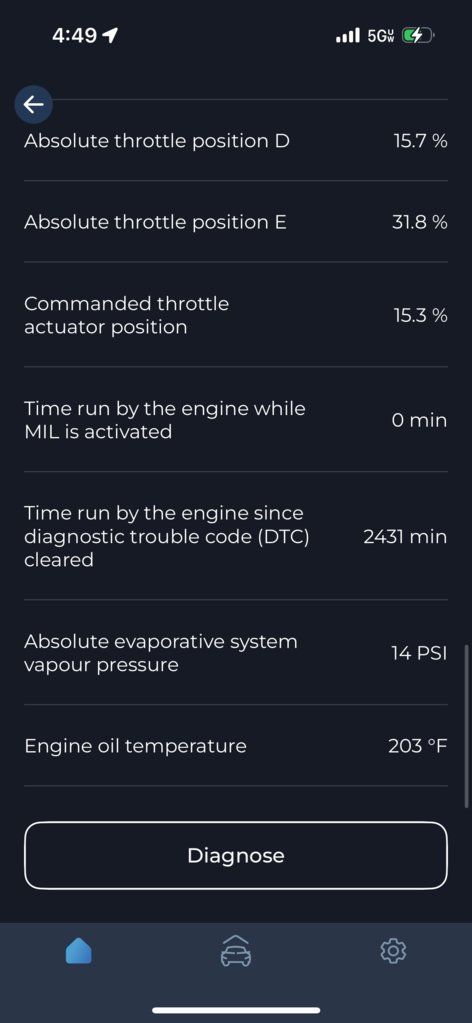Select Absolute evaporative system vapour pressure row
The width and height of the screenshot is (472, 1023).
point(236,653)
